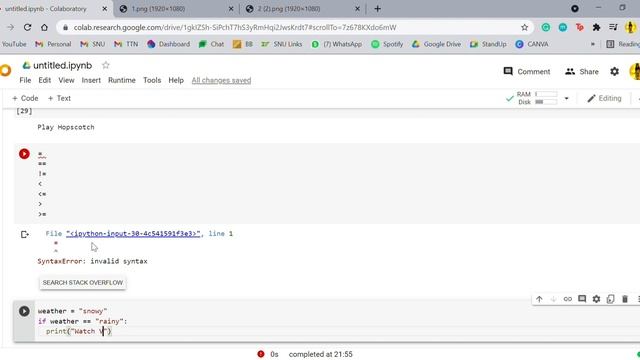Image resolution: width=640 pixels, height=360 pixels.
Task: Reload the Colab page
Action: point(27,27)
